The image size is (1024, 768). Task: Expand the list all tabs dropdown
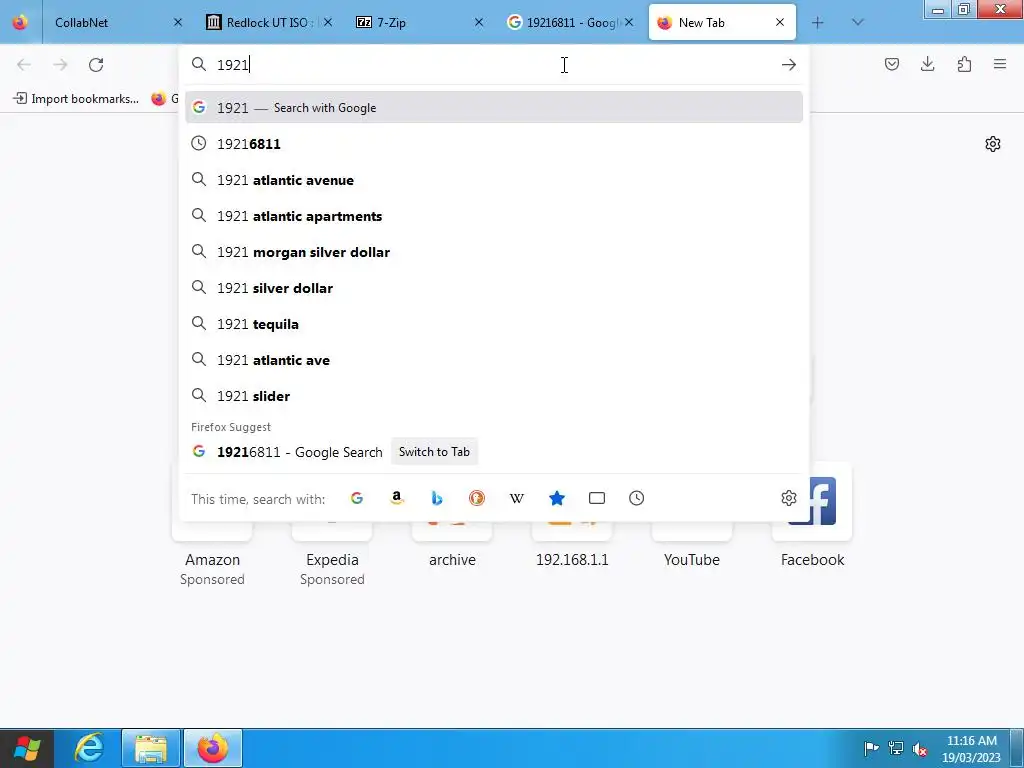click(x=857, y=23)
